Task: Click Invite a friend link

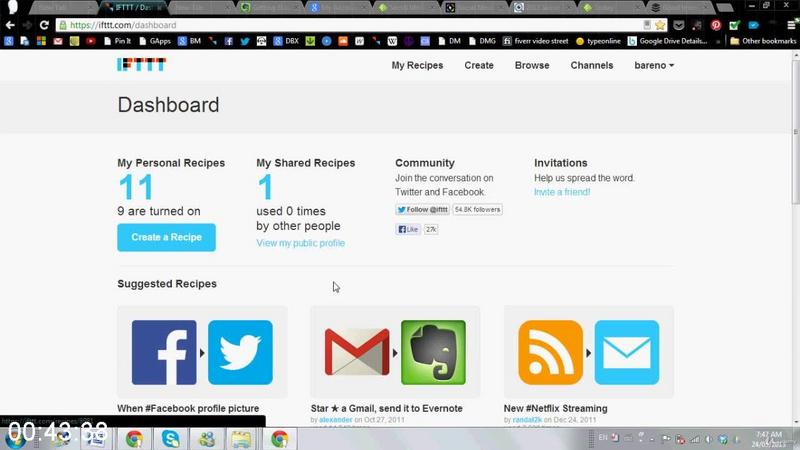Action: tap(562, 192)
